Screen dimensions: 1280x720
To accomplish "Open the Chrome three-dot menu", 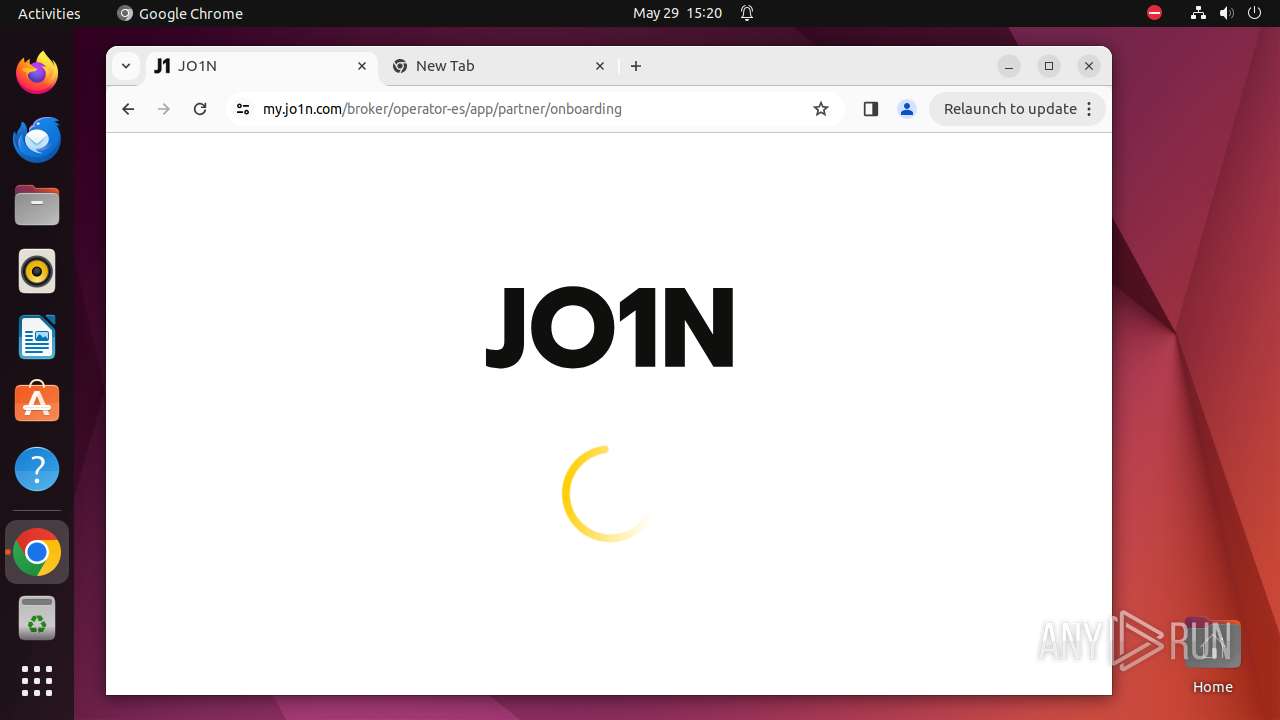I will (1089, 109).
